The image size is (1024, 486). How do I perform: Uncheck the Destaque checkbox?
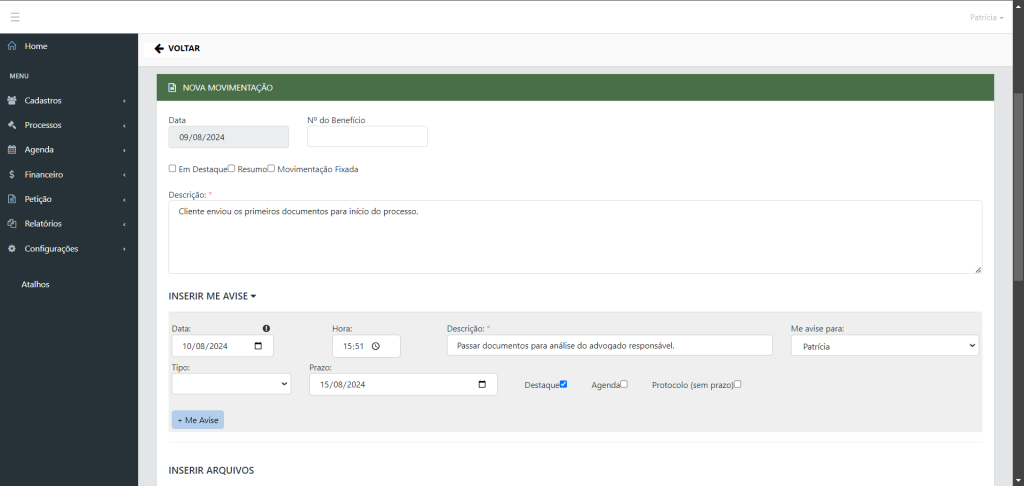click(x=564, y=384)
